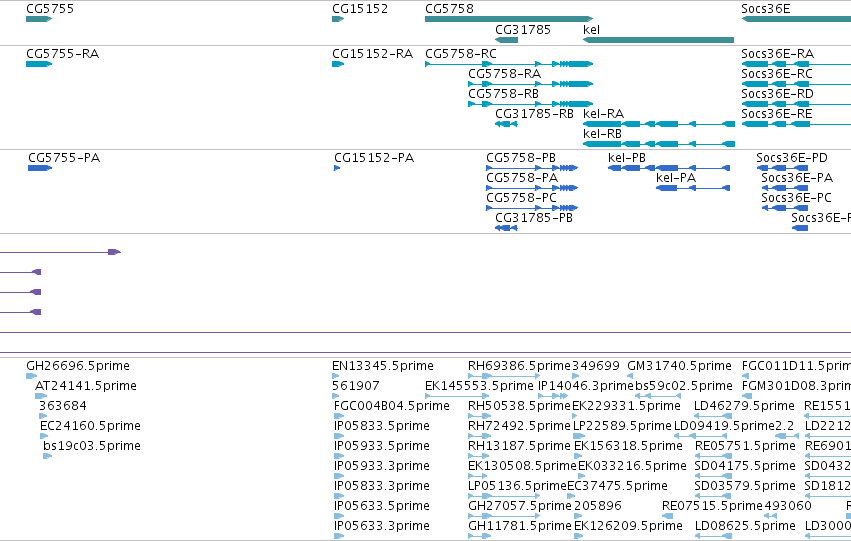Select the GH26696.5prime EST feature
This screenshot has width=851, height=541.
pyautogui.click(x=31, y=375)
